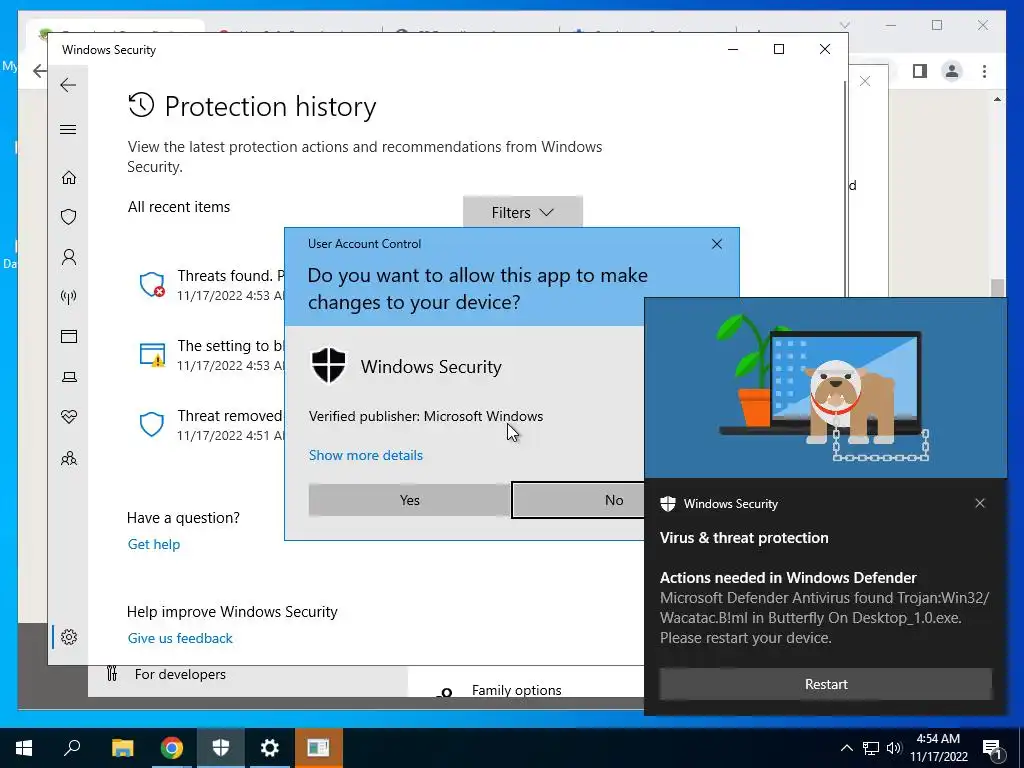
Task: Dismiss the Windows Security notification
Action: tap(980, 503)
